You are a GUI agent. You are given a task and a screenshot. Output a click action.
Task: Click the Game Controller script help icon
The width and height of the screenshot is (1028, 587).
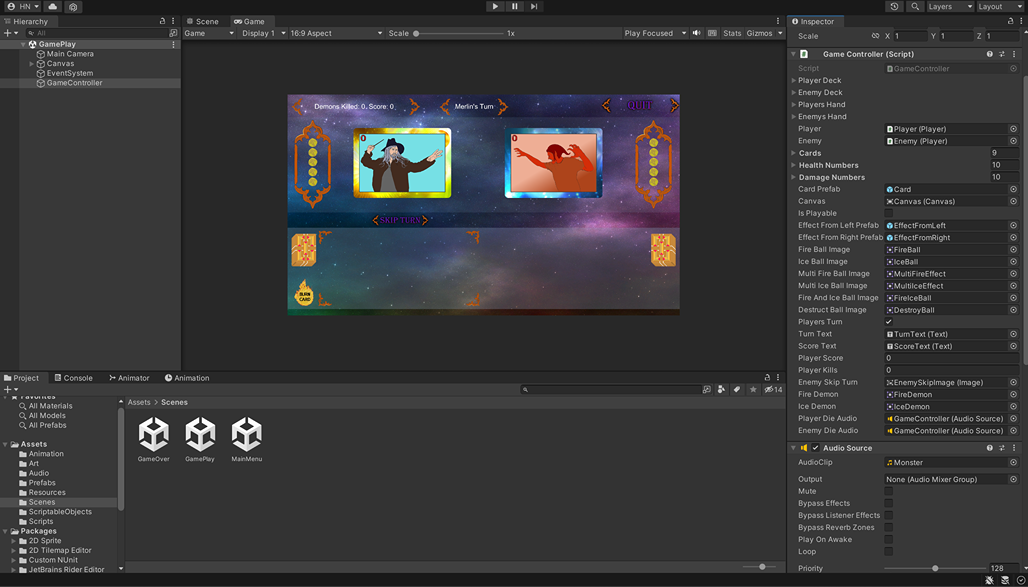coord(990,54)
